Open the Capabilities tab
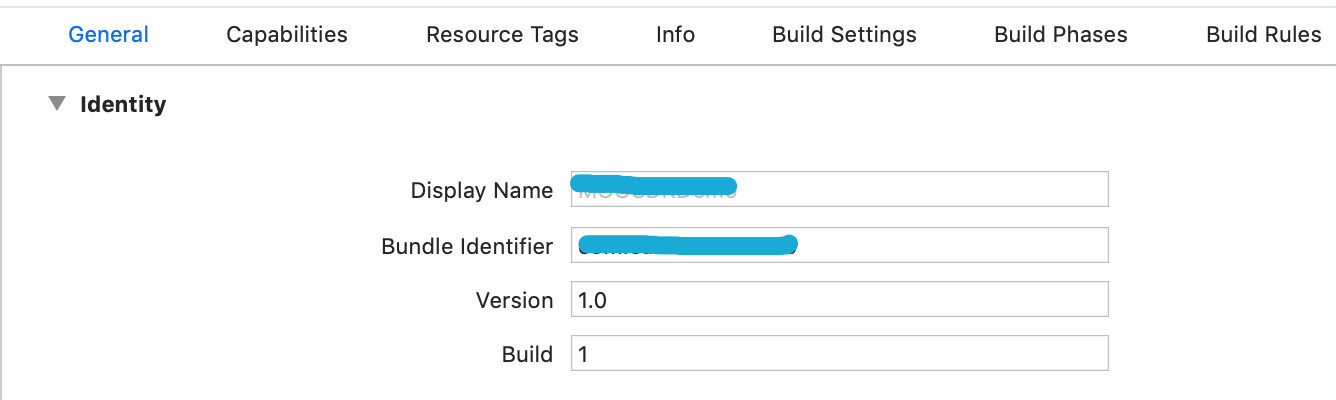1336x400 pixels. coord(287,34)
